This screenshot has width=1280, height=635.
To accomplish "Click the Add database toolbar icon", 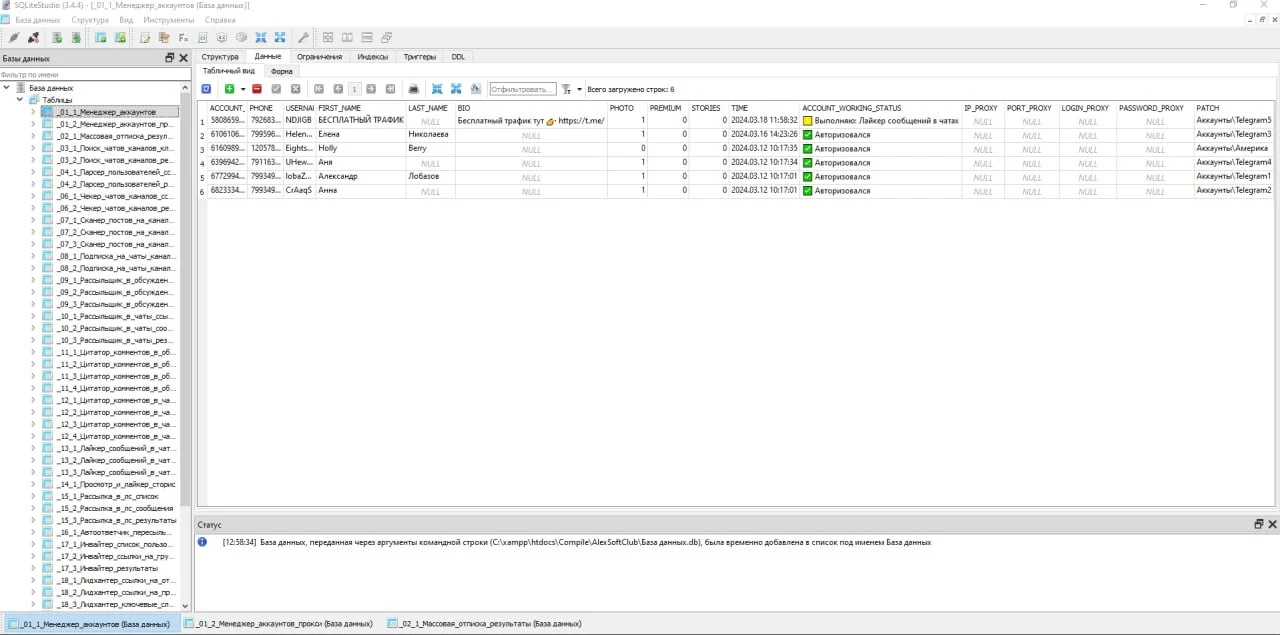I will (x=57, y=38).
